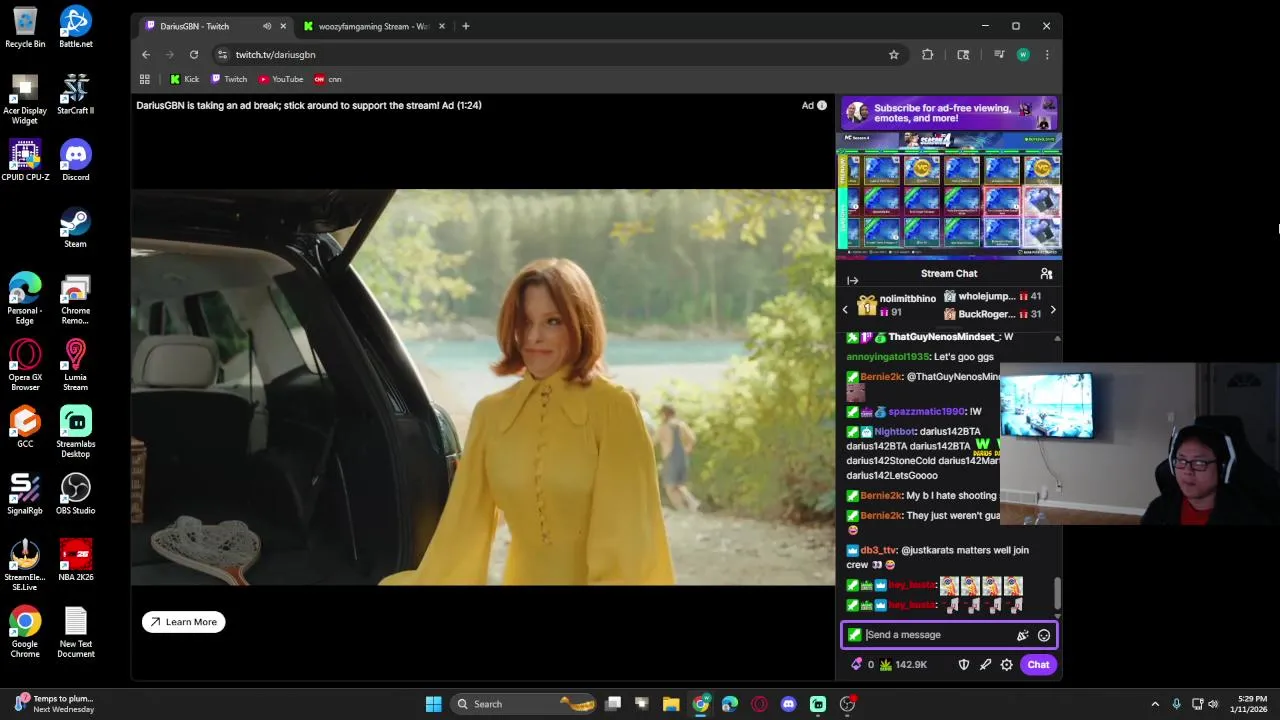Open SignalRgb desktop shortcut
The image size is (1280, 720).
[25, 494]
